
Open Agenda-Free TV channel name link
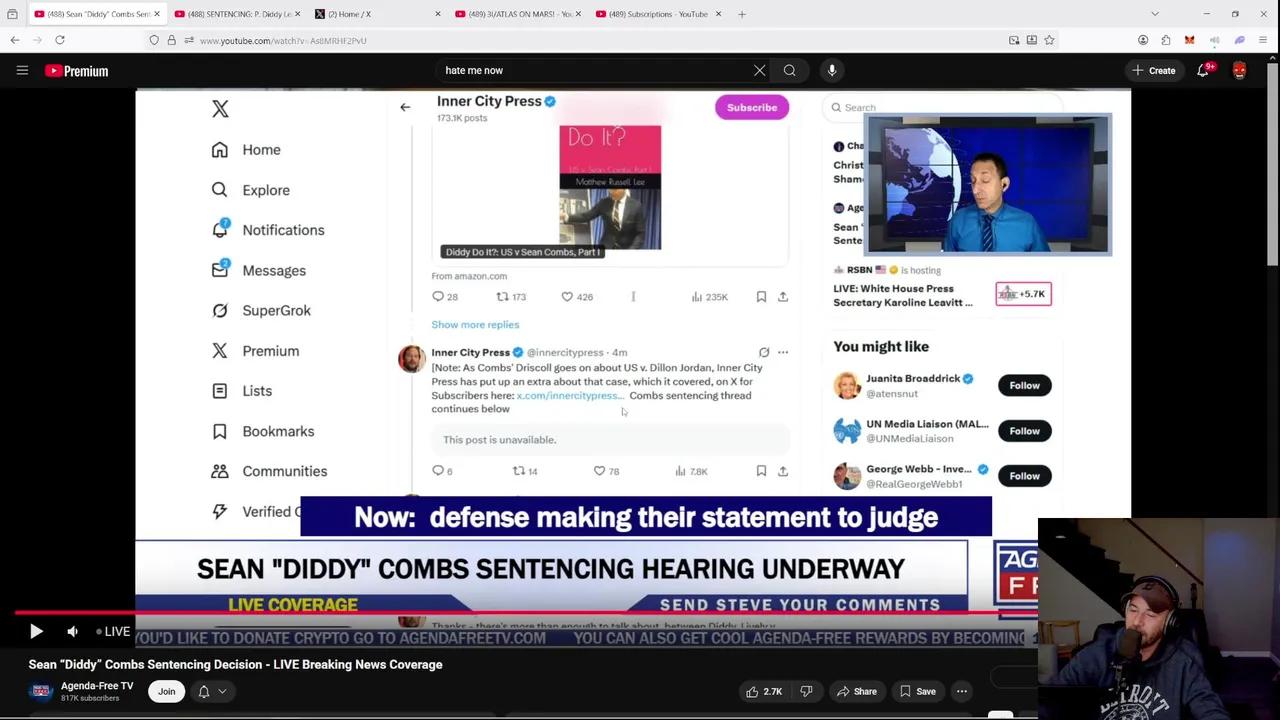[x=97, y=686]
